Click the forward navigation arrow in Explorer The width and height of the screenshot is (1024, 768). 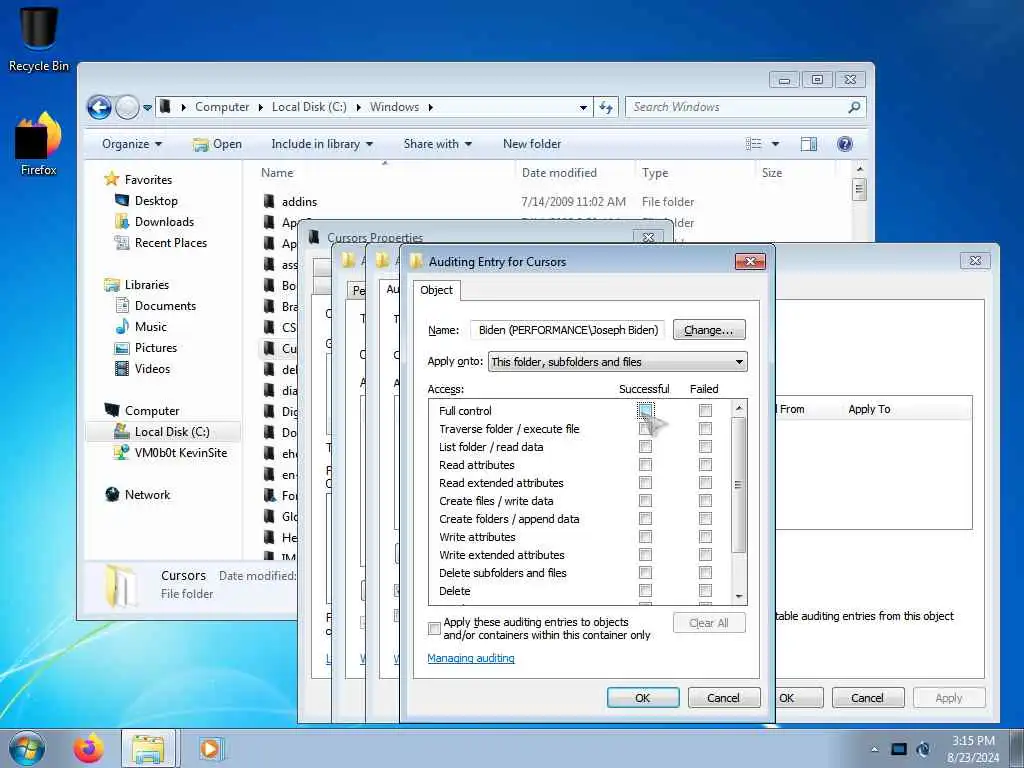[x=127, y=107]
